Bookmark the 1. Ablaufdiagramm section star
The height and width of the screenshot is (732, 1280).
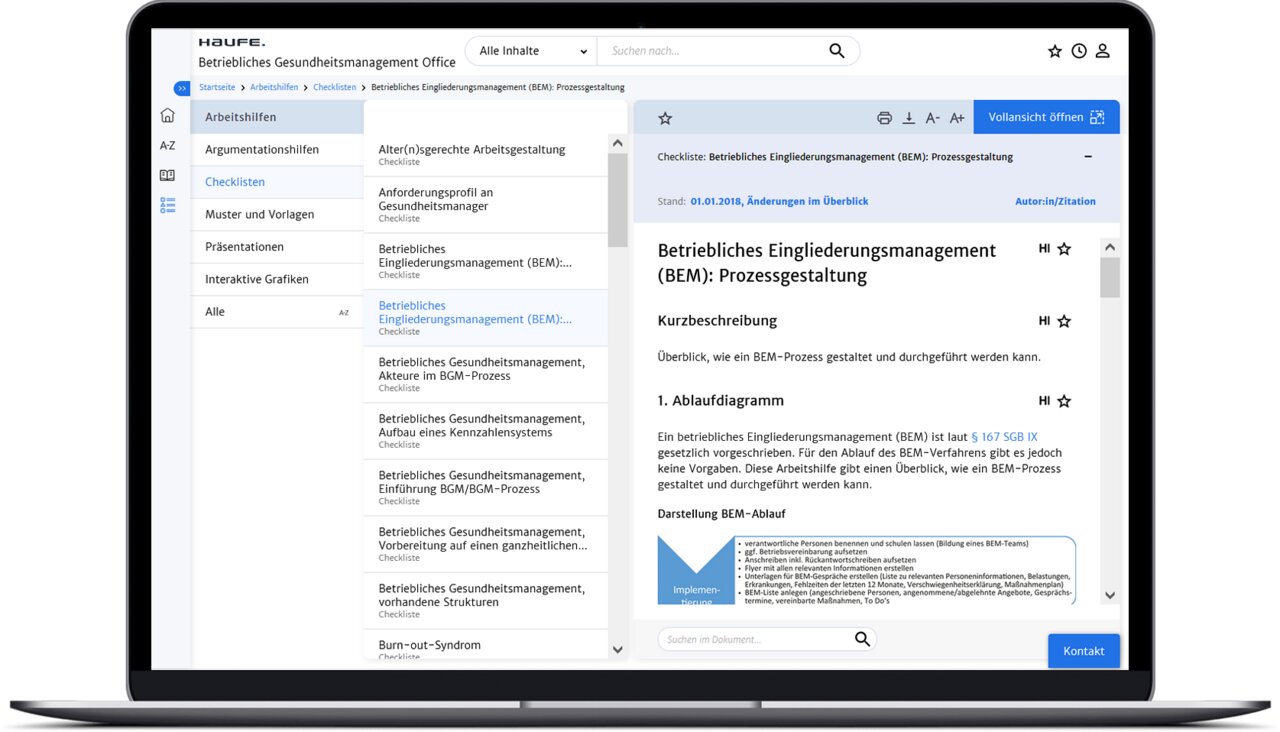point(1064,401)
